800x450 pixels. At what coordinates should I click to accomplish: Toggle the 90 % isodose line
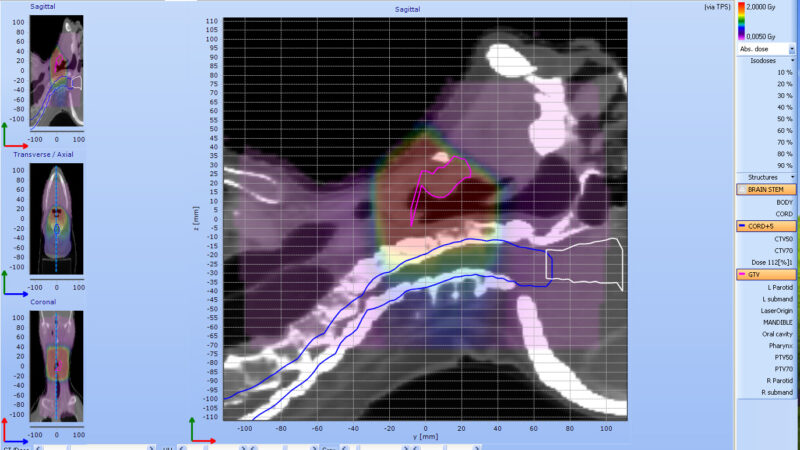coord(785,166)
